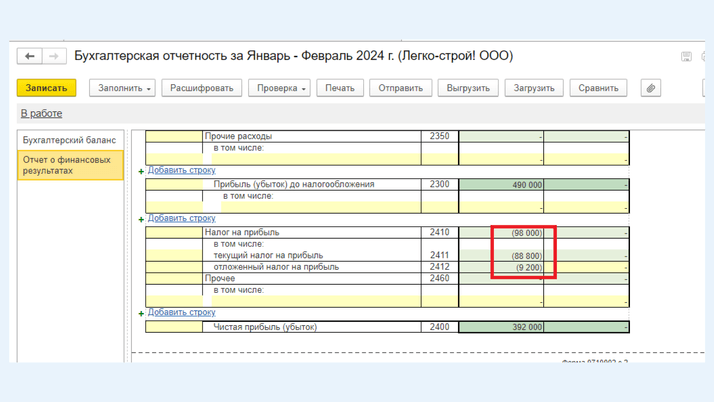The image size is (714, 402).
Task: Click code cell 2411
Action: tap(439, 255)
